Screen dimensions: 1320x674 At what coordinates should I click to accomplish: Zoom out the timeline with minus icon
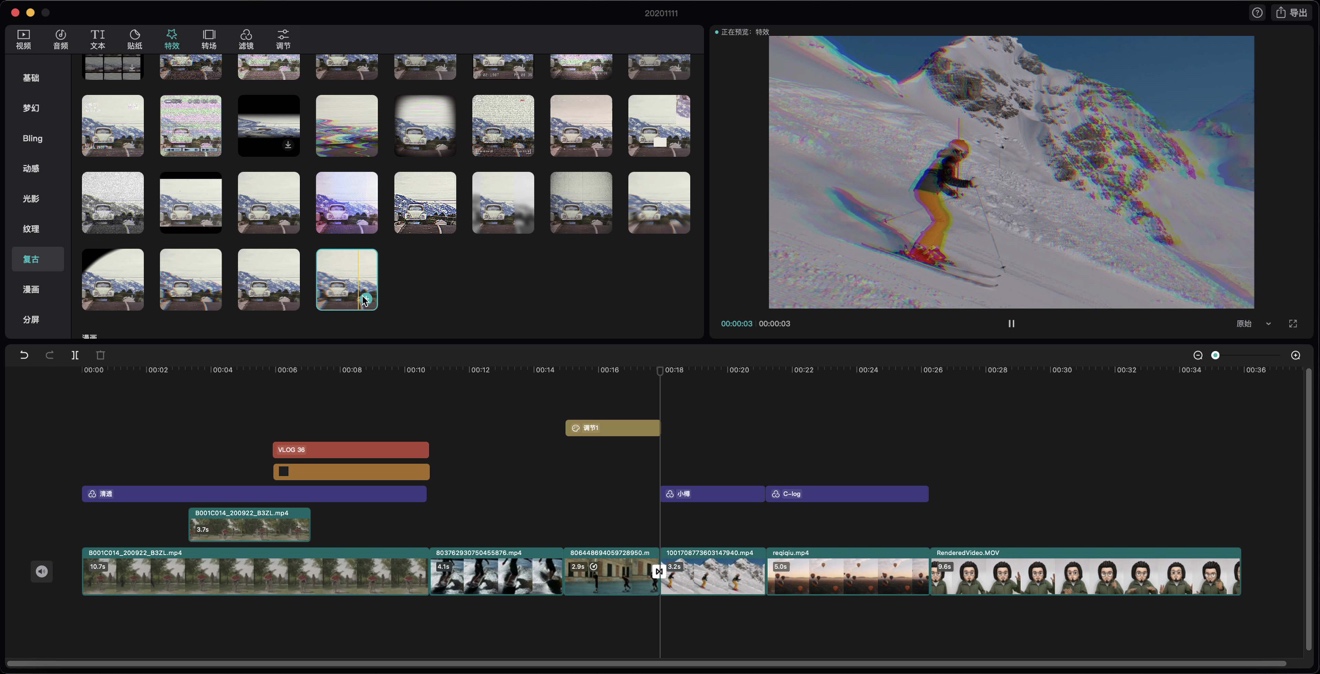click(1198, 355)
